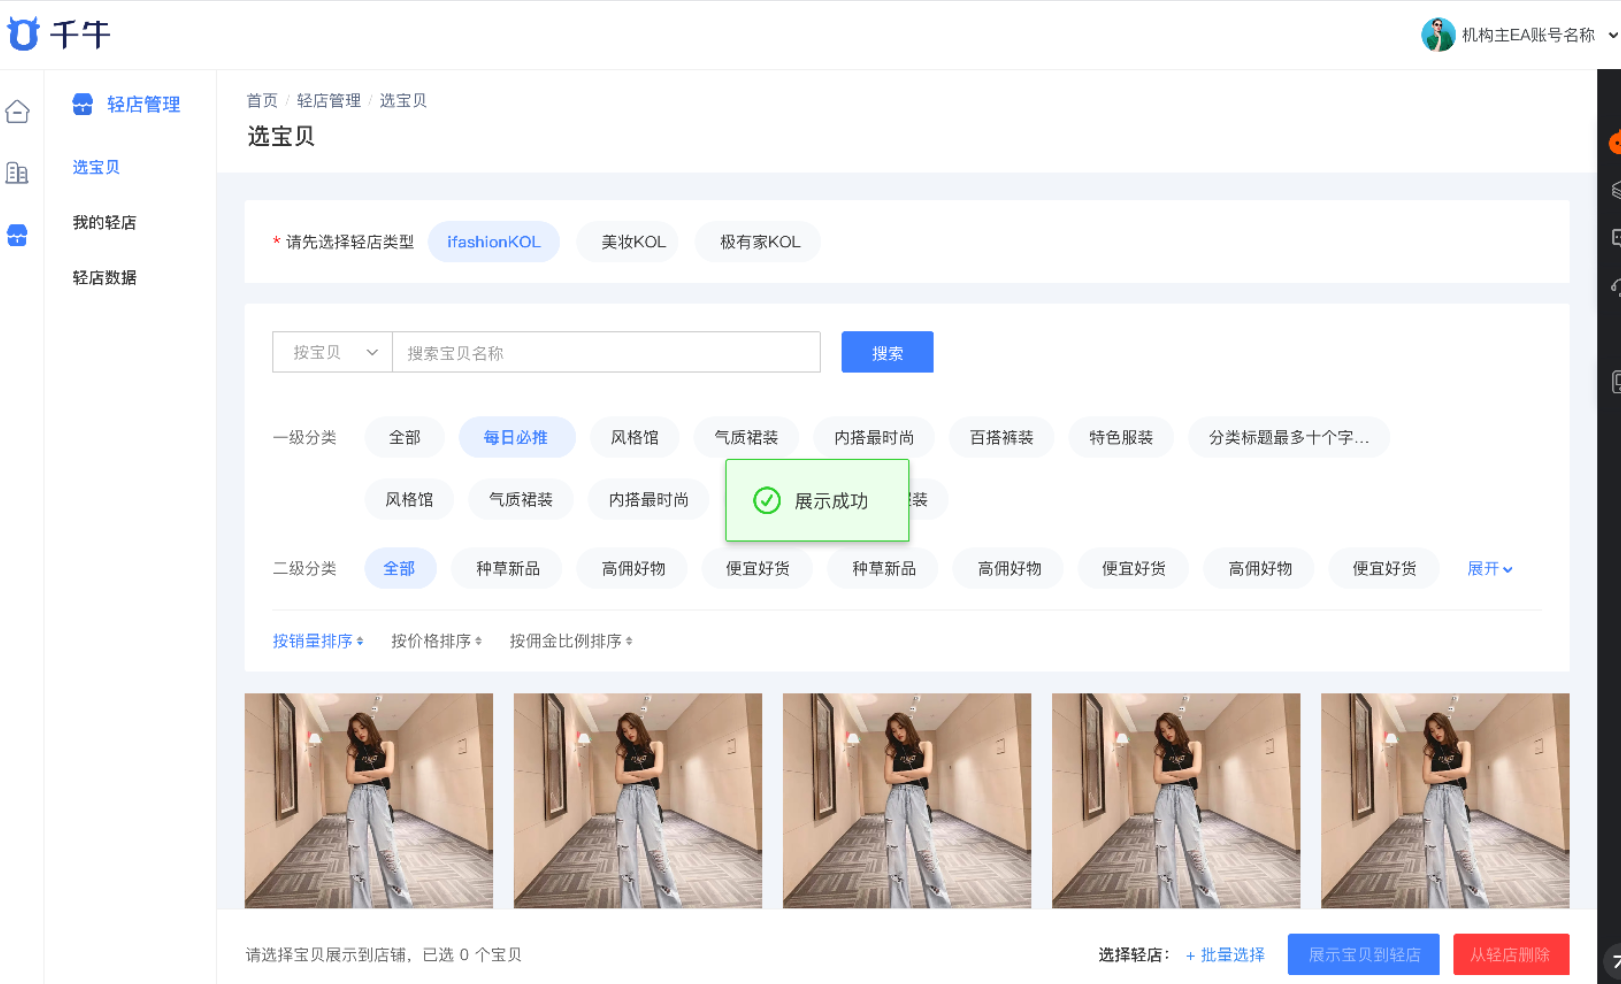The image size is (1621, 984).
Task: Select the first product thumbnail
Action: pyautogui.click(x=369, y=800)
